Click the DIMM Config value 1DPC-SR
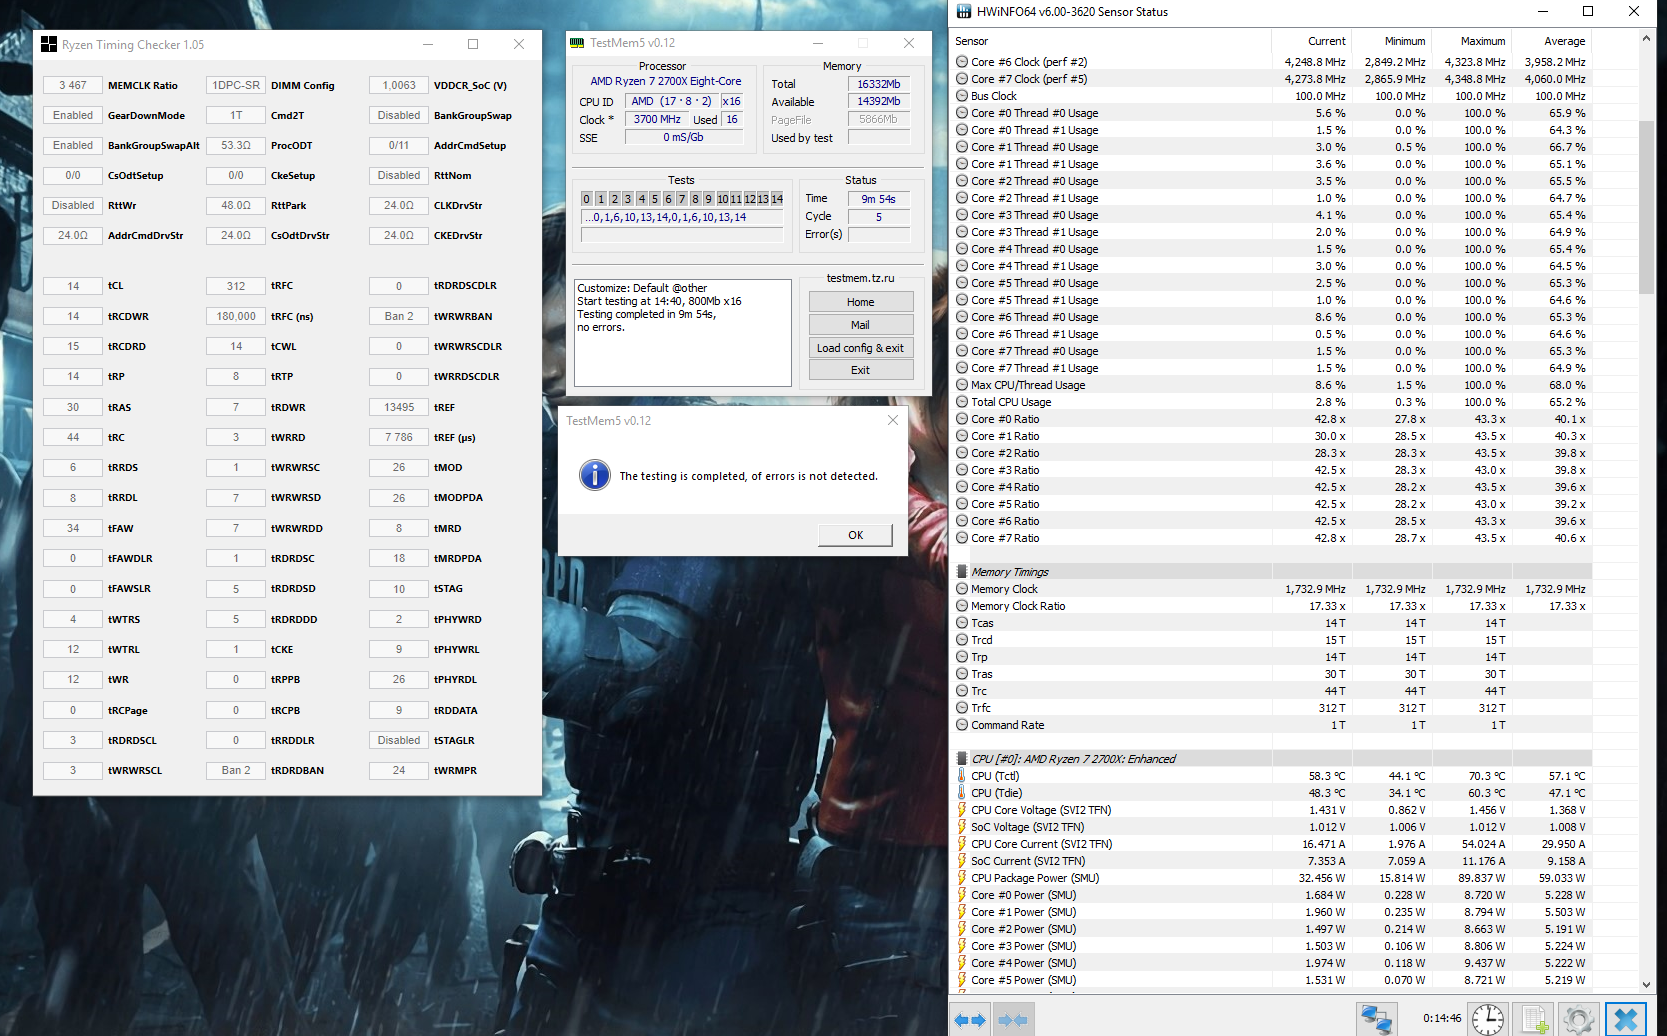This screenshot has height=1036, width=1667. pos(236,85)
